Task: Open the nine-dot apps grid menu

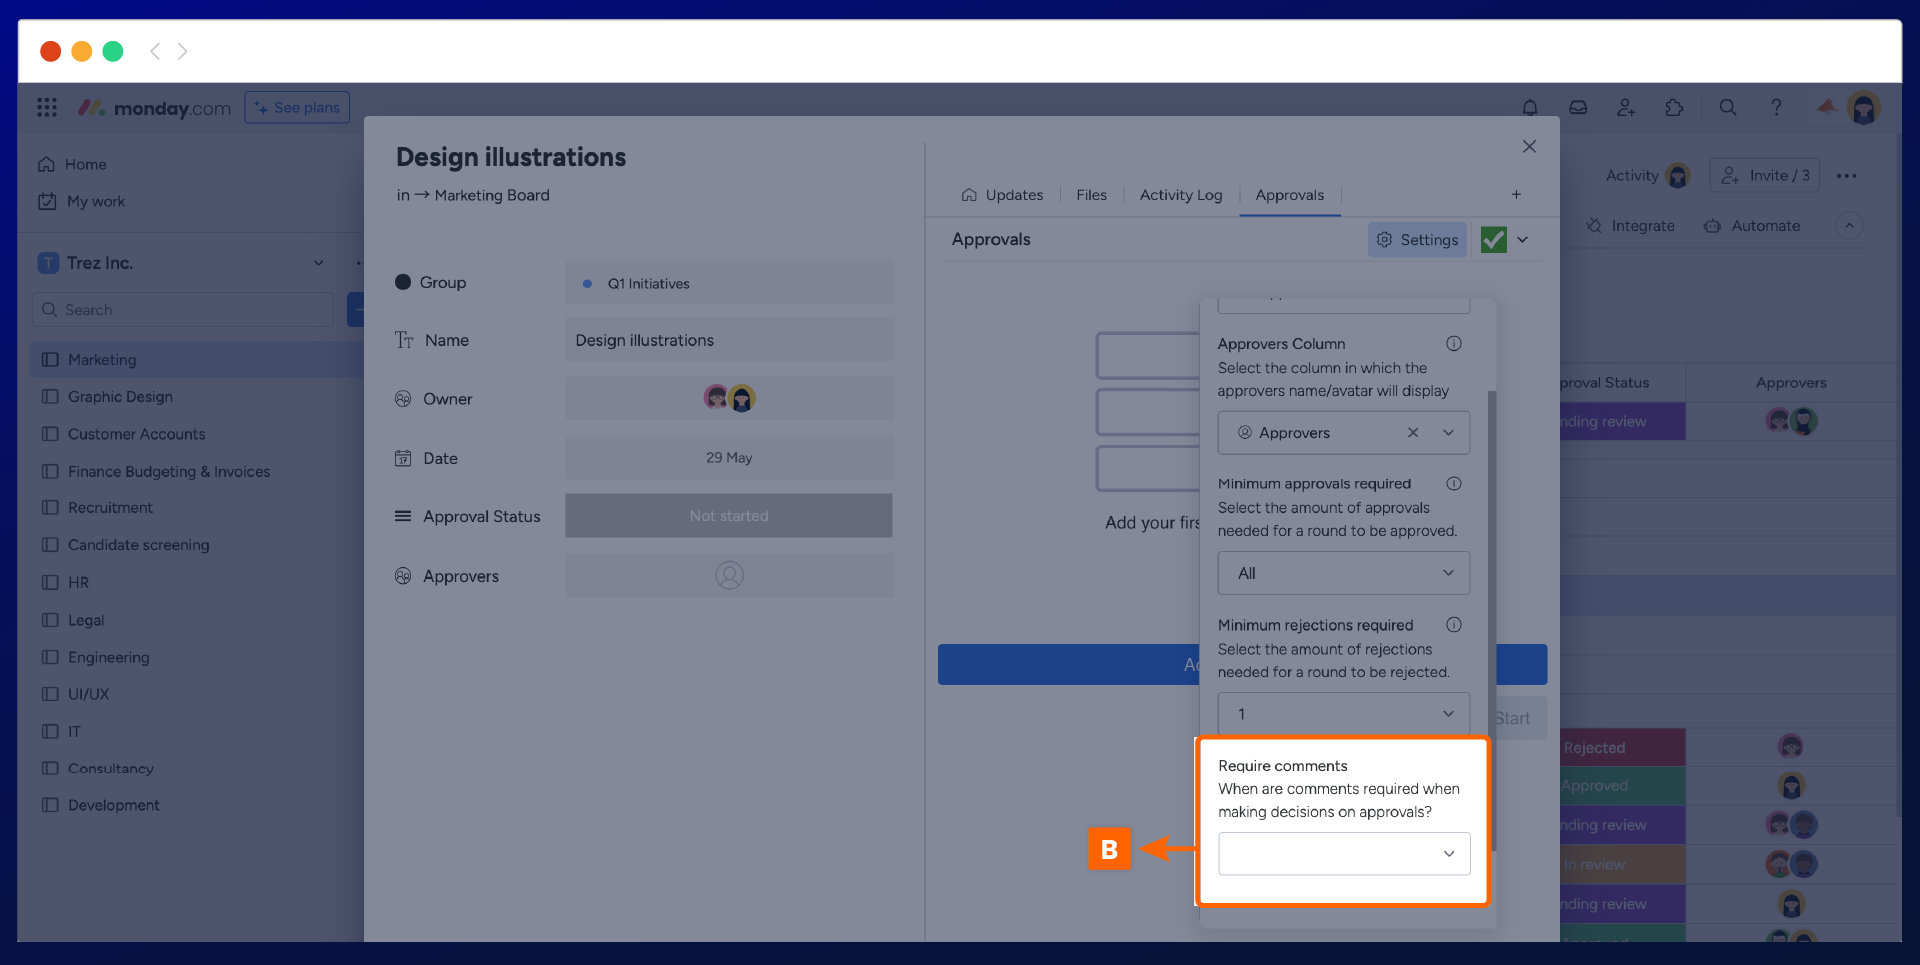Action: pyautogui.click(x=47, y=108)
